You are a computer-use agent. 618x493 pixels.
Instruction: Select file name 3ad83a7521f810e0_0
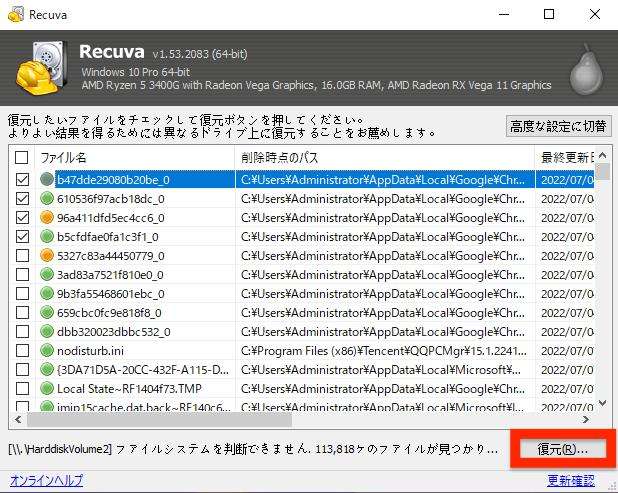(110, 275)
